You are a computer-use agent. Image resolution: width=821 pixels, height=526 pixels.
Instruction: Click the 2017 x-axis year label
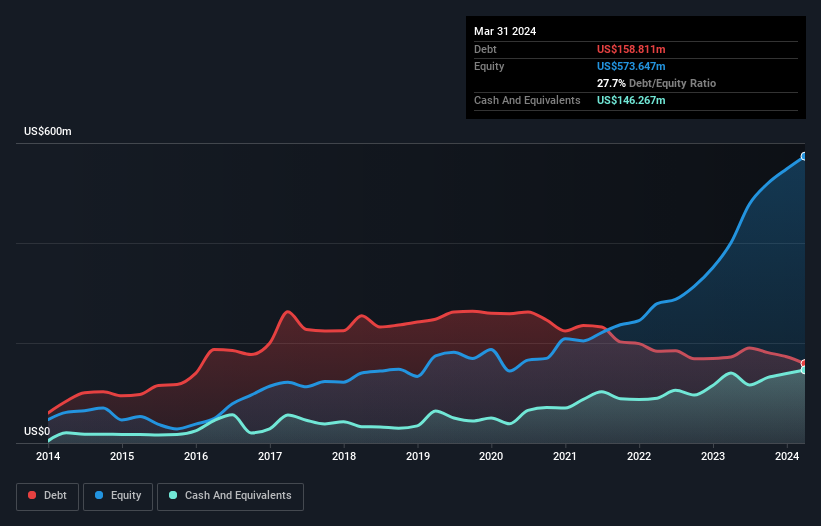(270, 457)
